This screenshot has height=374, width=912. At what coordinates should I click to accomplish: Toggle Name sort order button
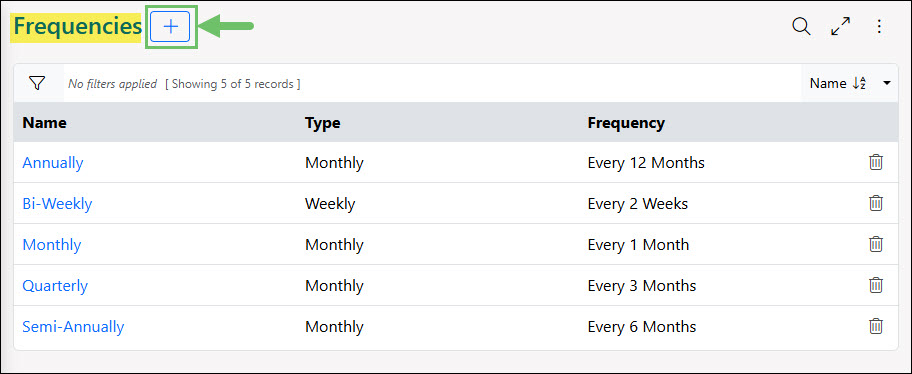(838, 83)
